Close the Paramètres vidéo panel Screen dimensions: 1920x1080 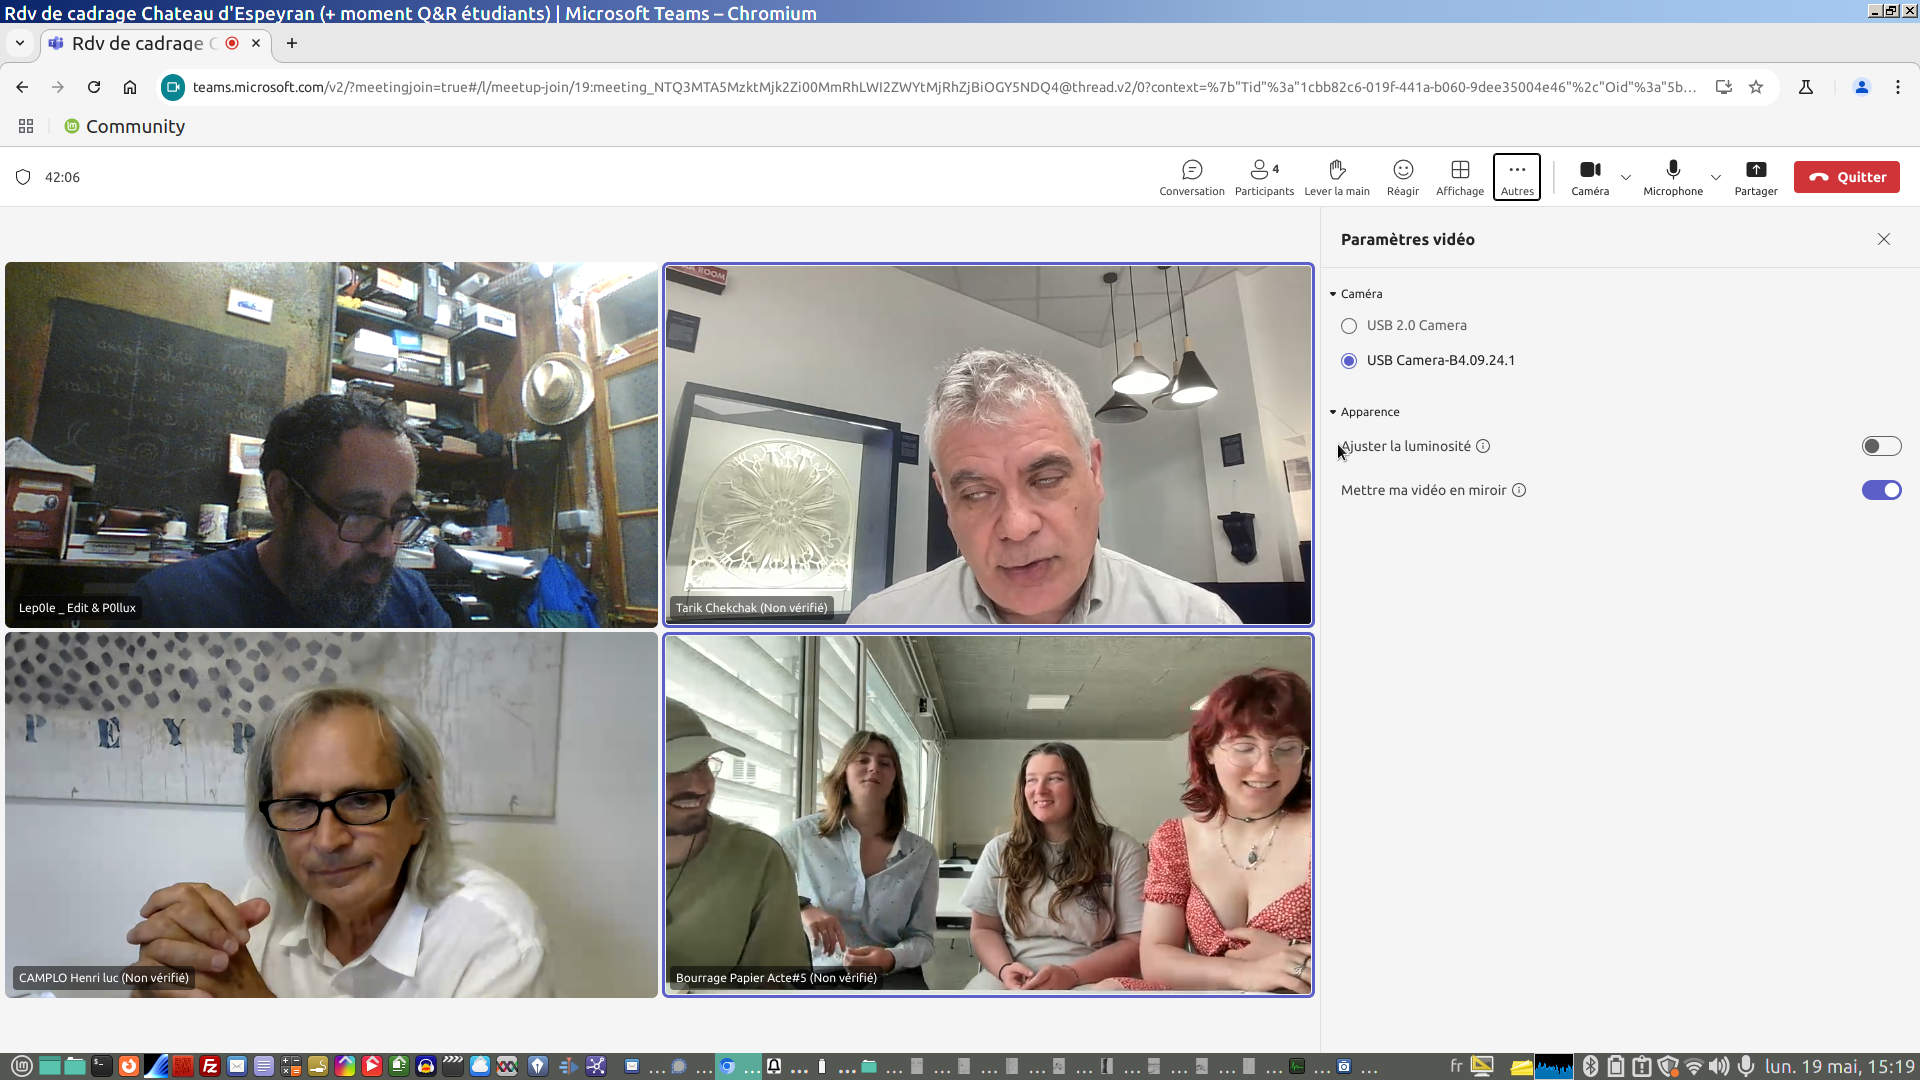[x=1883, y=239]
